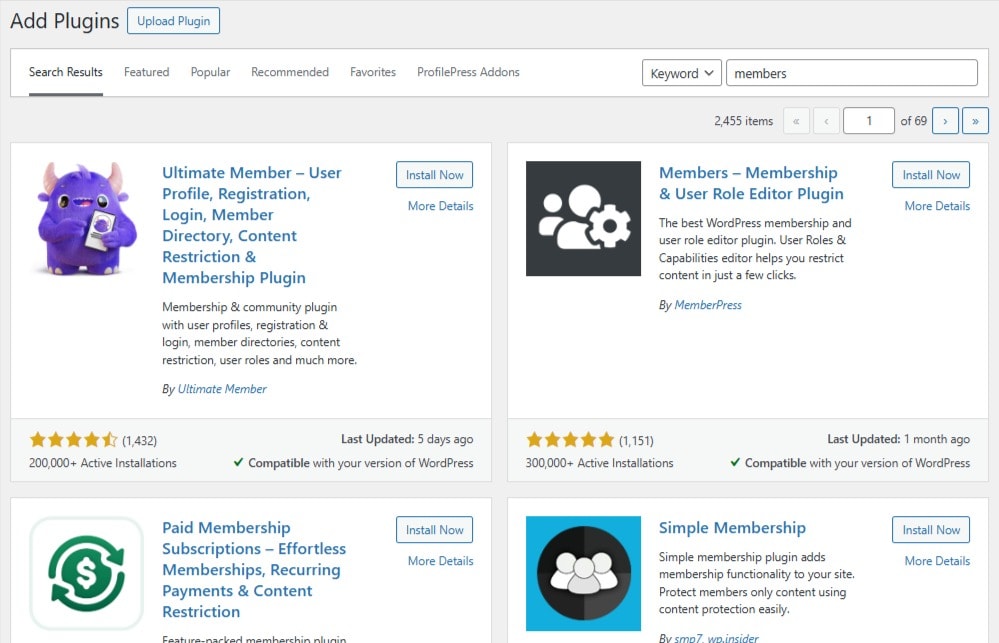Click the disabled previous page arrow
The width and height of the screenshot is (999, 643).
pos(826,121)
